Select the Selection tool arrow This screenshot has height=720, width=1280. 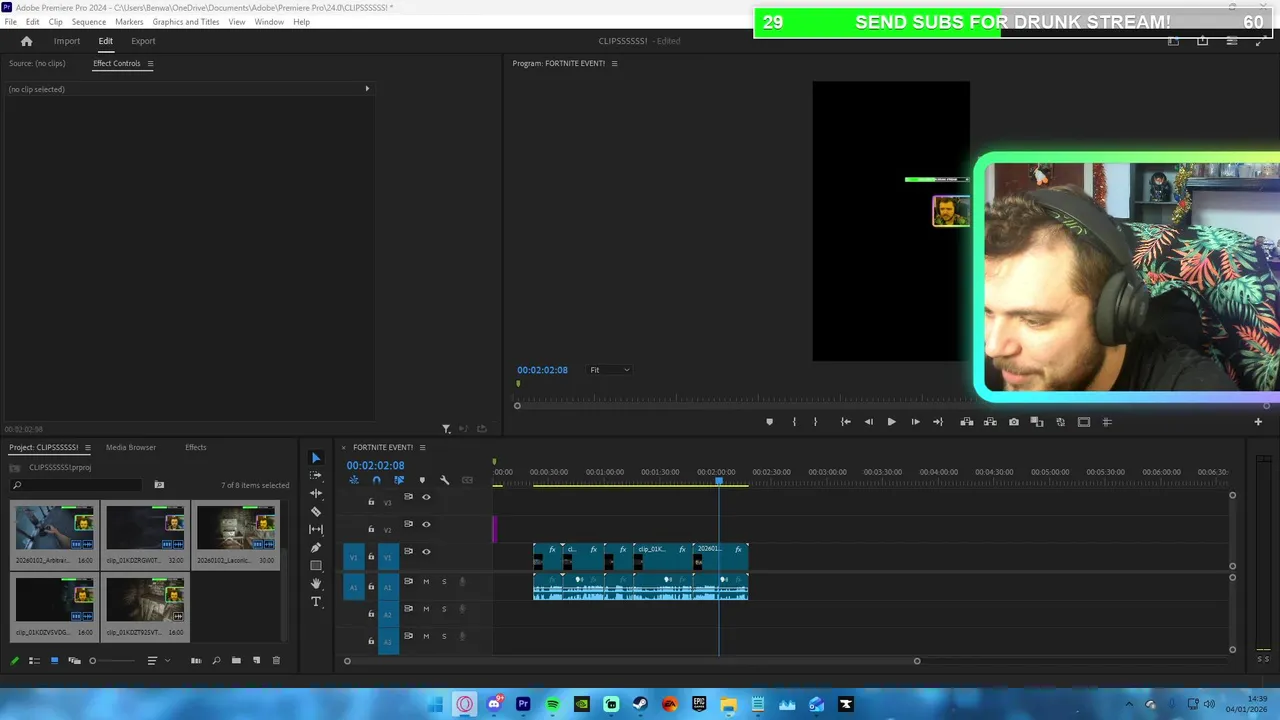click(x=316, y=458)
